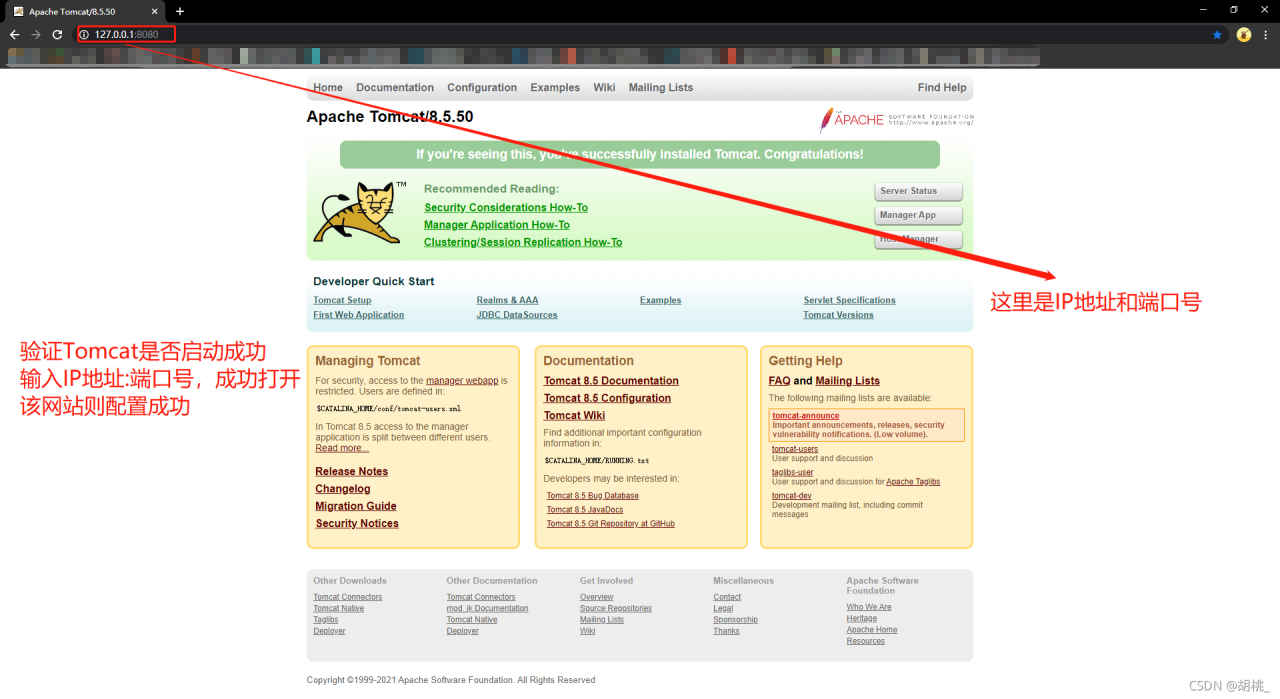
Task: Open the Migration Guide link
Action: point(356,506)
